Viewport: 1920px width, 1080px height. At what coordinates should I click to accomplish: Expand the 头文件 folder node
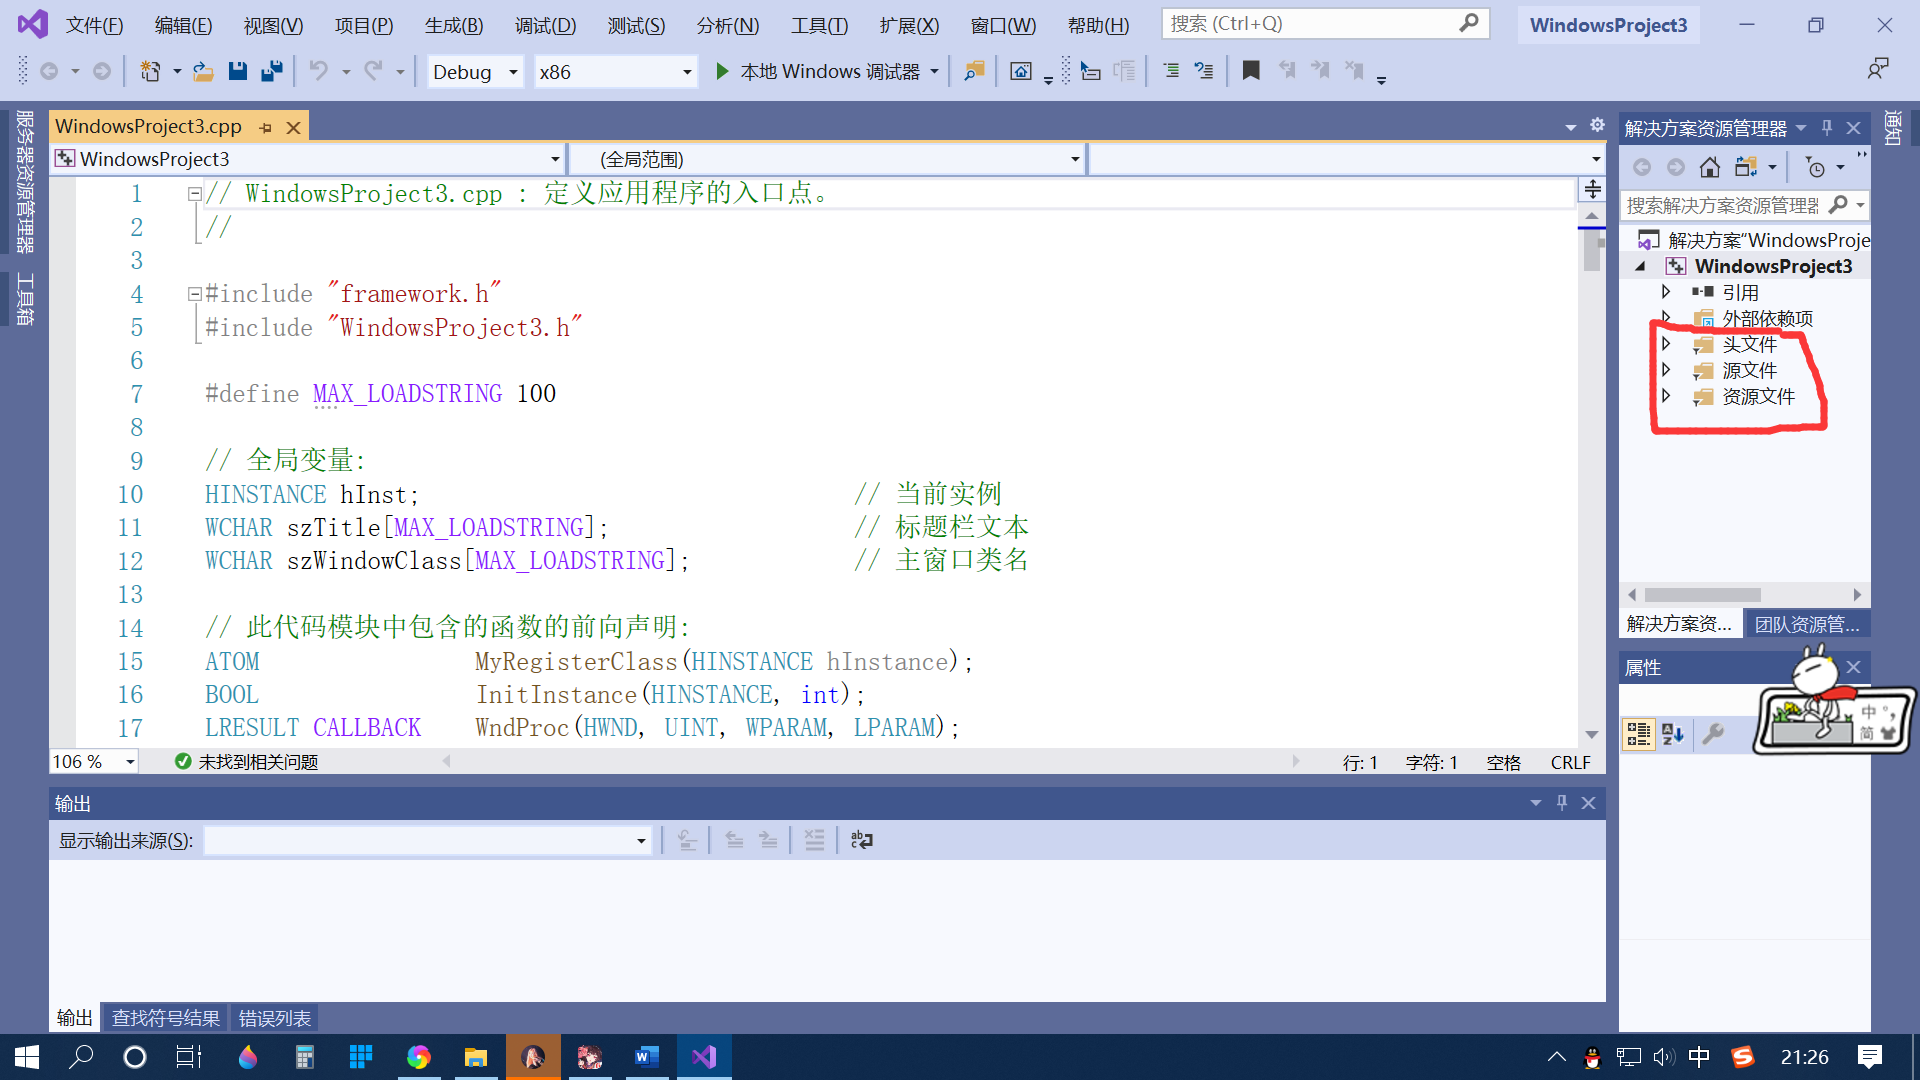pyautogui.click(x=1666, y=344)
